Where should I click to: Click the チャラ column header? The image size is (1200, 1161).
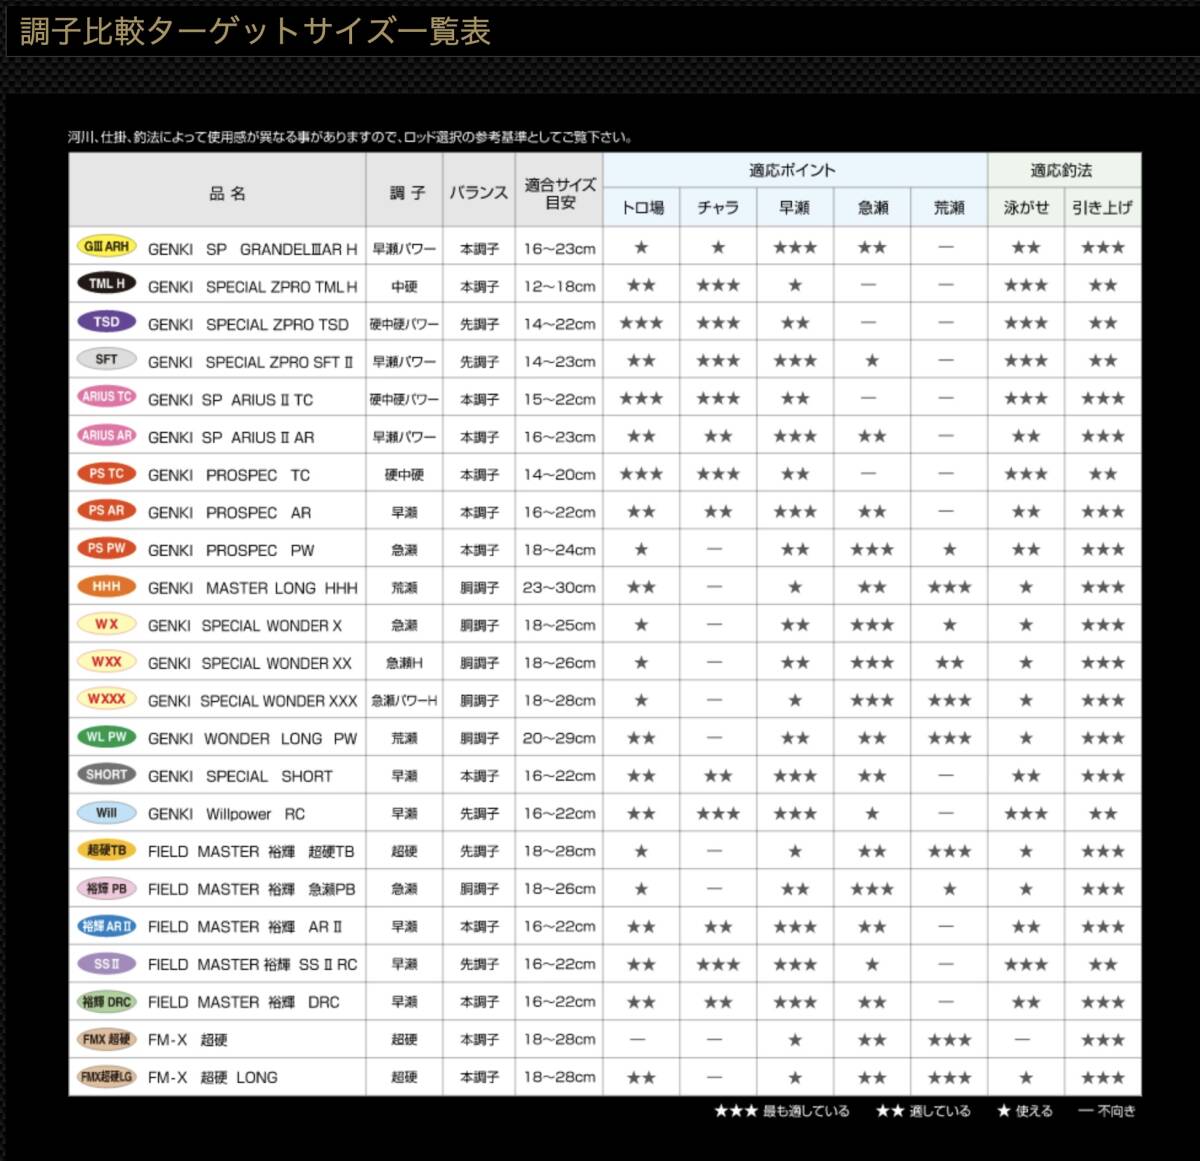pos(718,207)
